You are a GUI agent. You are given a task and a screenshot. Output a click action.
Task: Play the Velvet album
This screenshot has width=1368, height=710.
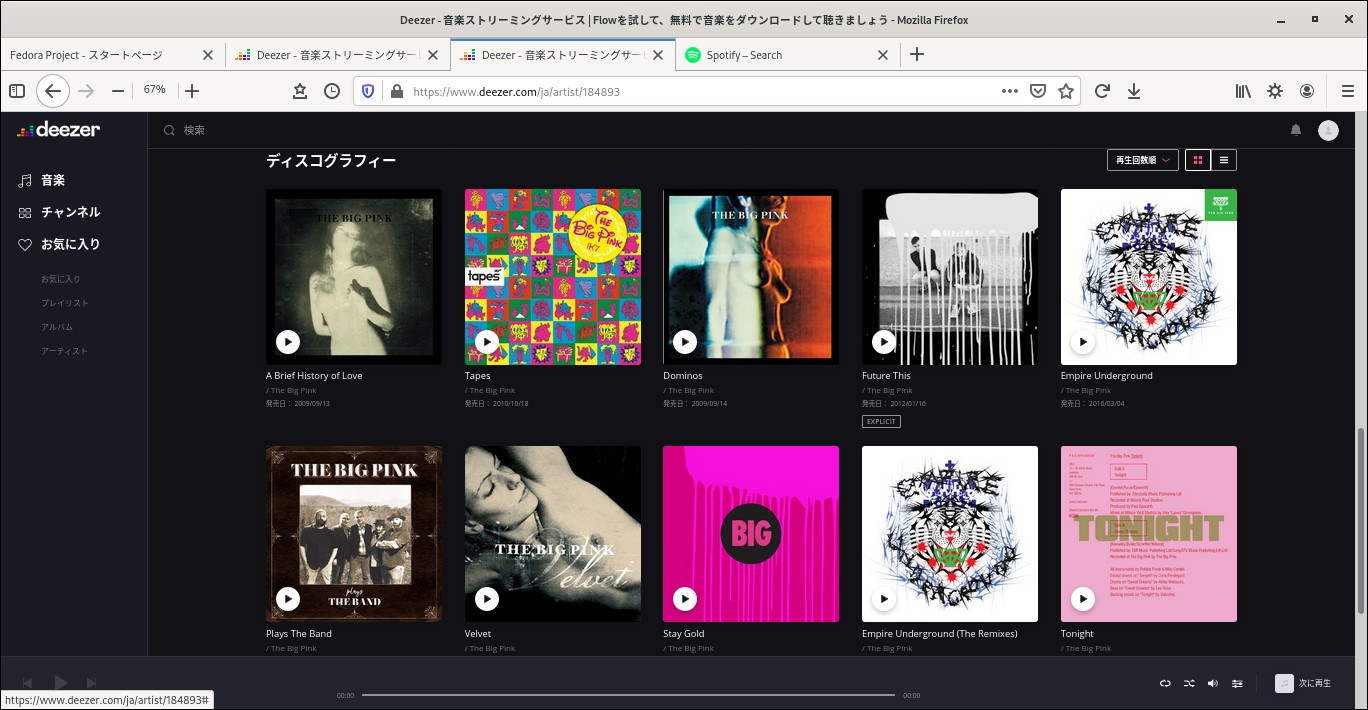[x=487, y=599]
